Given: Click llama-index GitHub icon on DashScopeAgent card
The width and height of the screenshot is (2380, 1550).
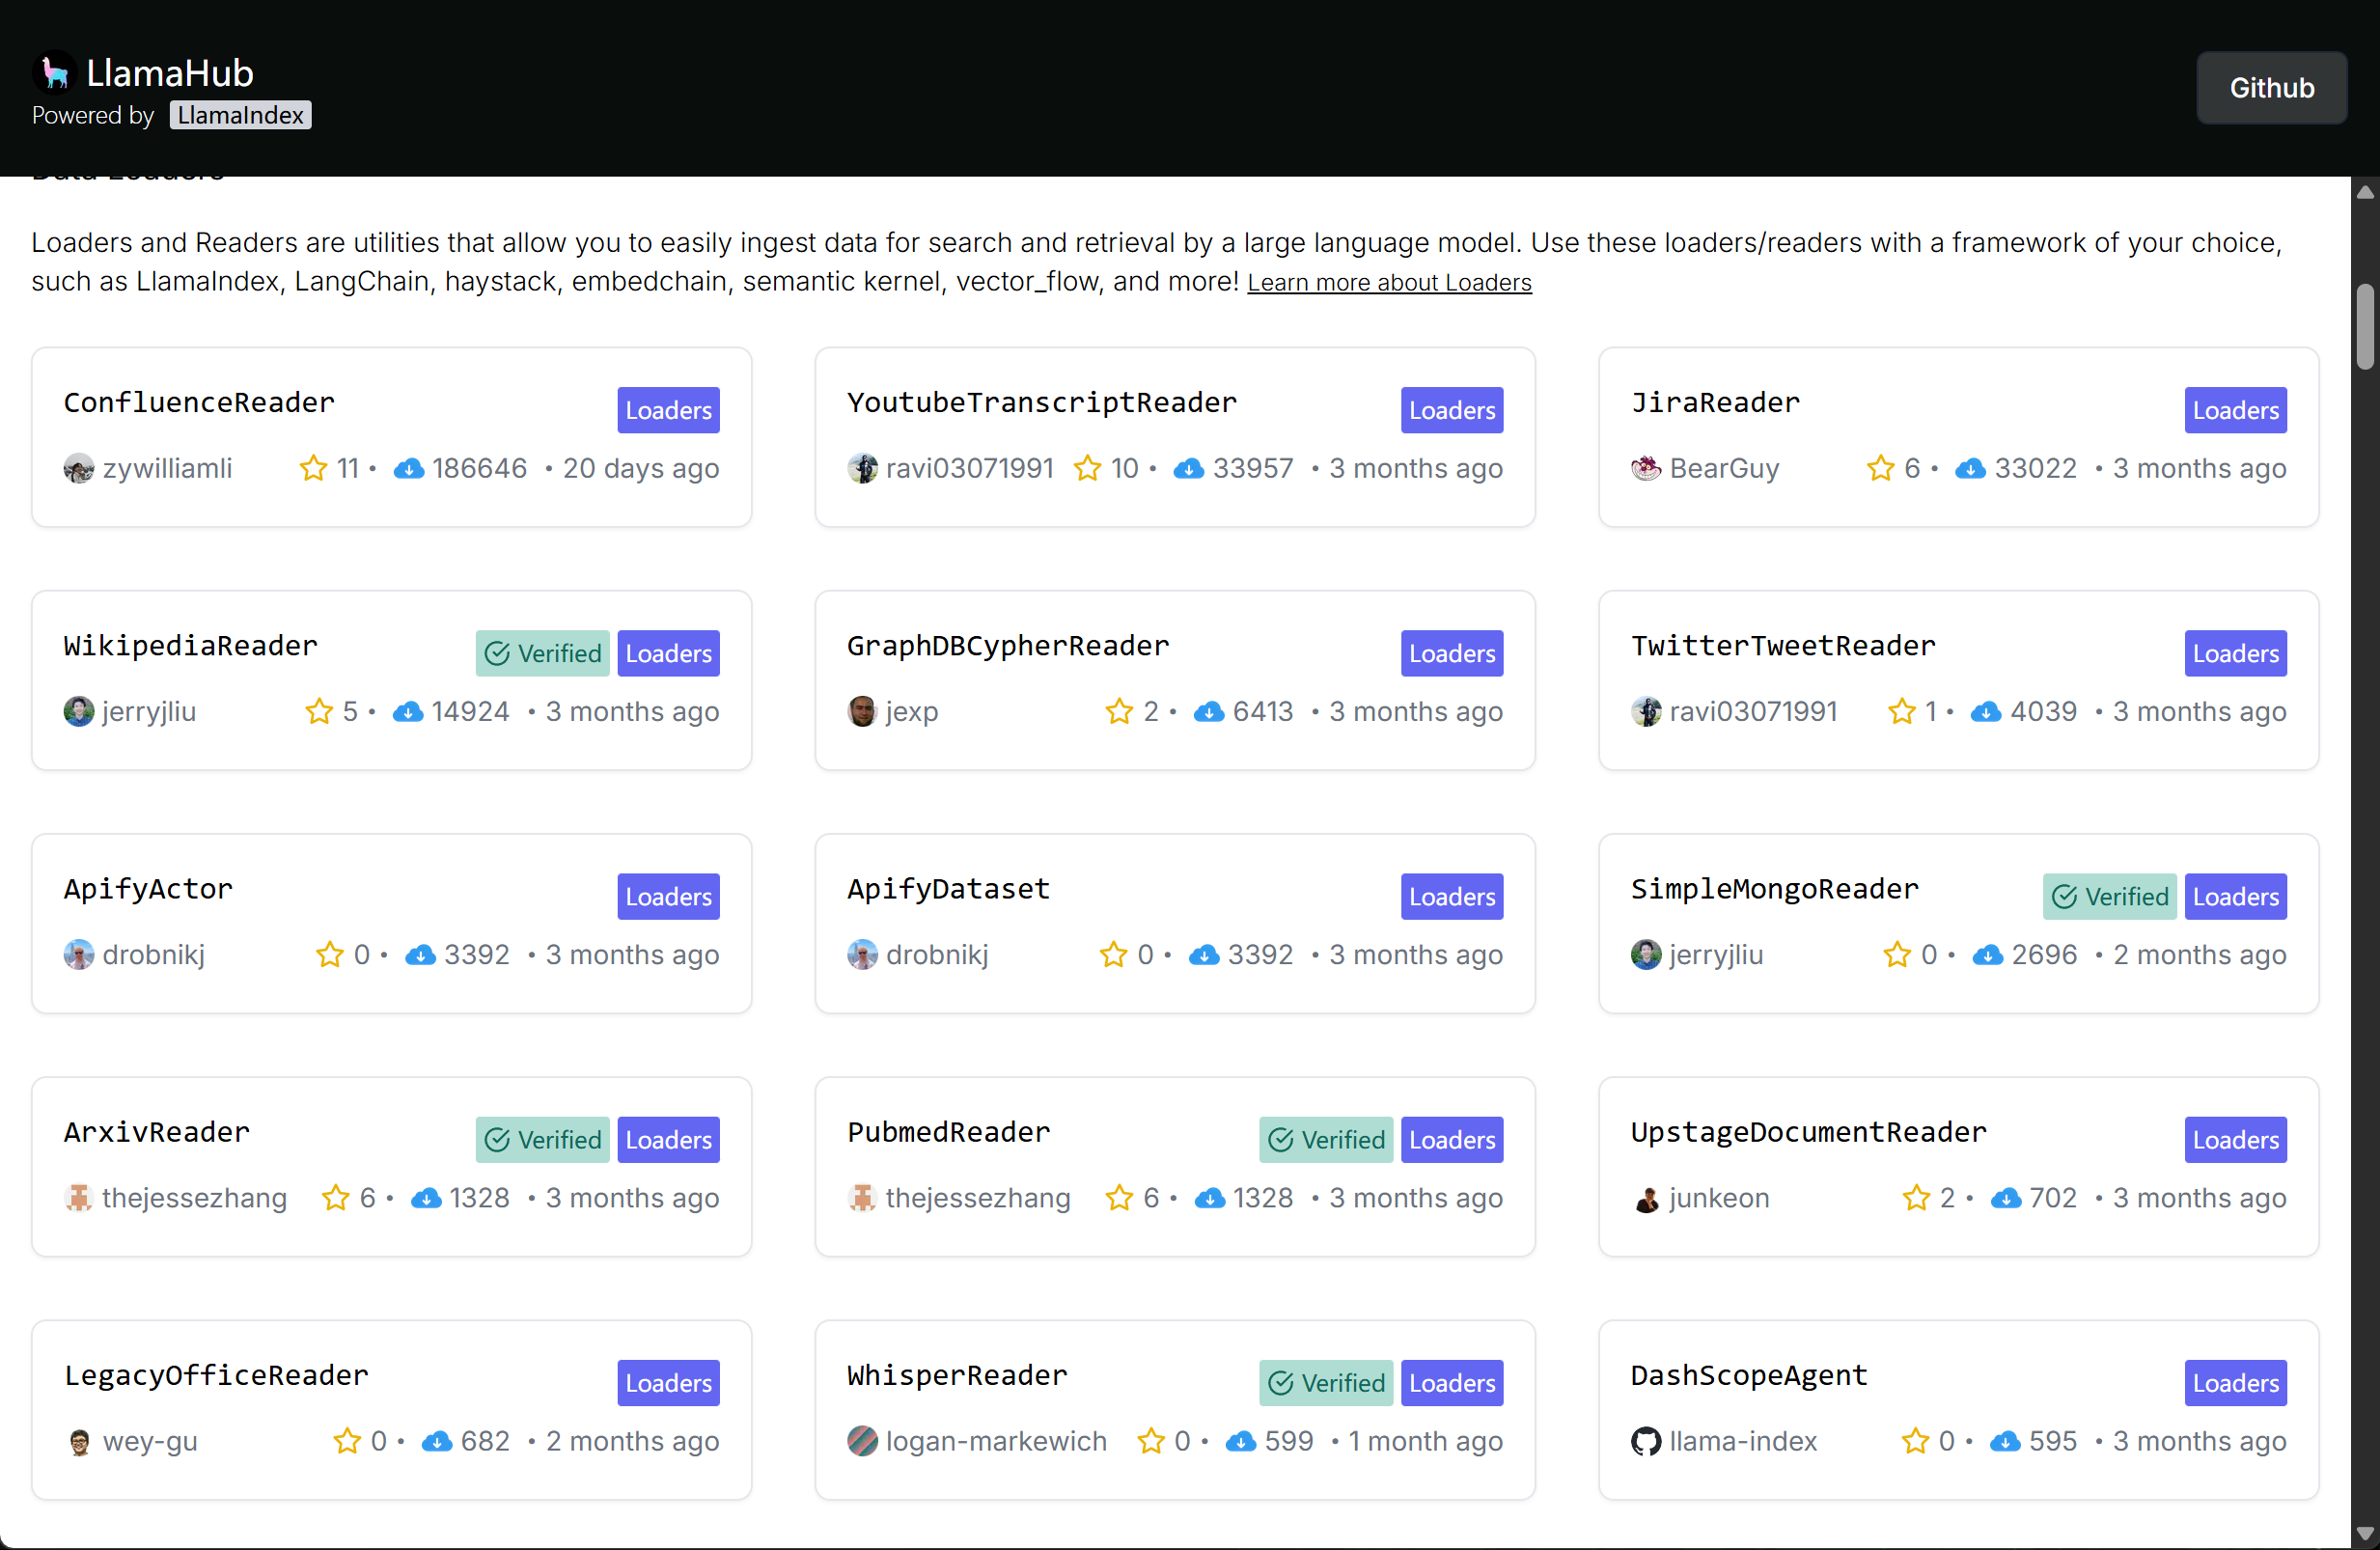Looking at the screenshot, I should [1646, 1441].
